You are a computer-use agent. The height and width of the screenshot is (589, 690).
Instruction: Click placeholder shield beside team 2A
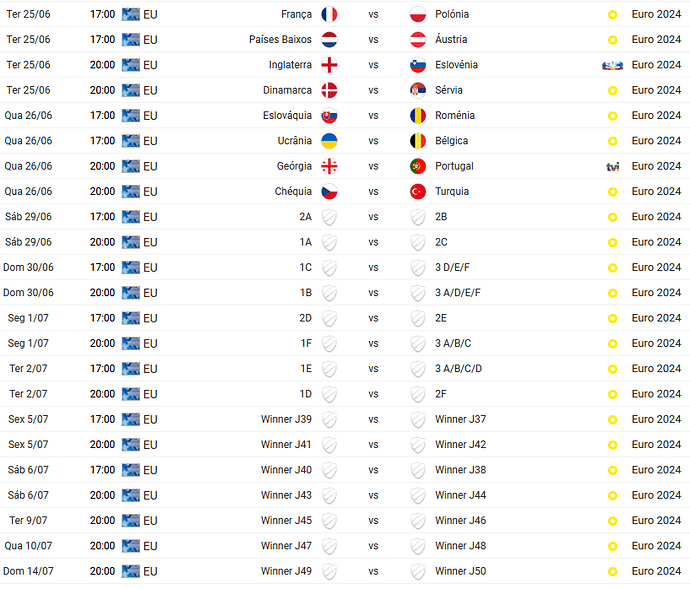tap(329, 217)
